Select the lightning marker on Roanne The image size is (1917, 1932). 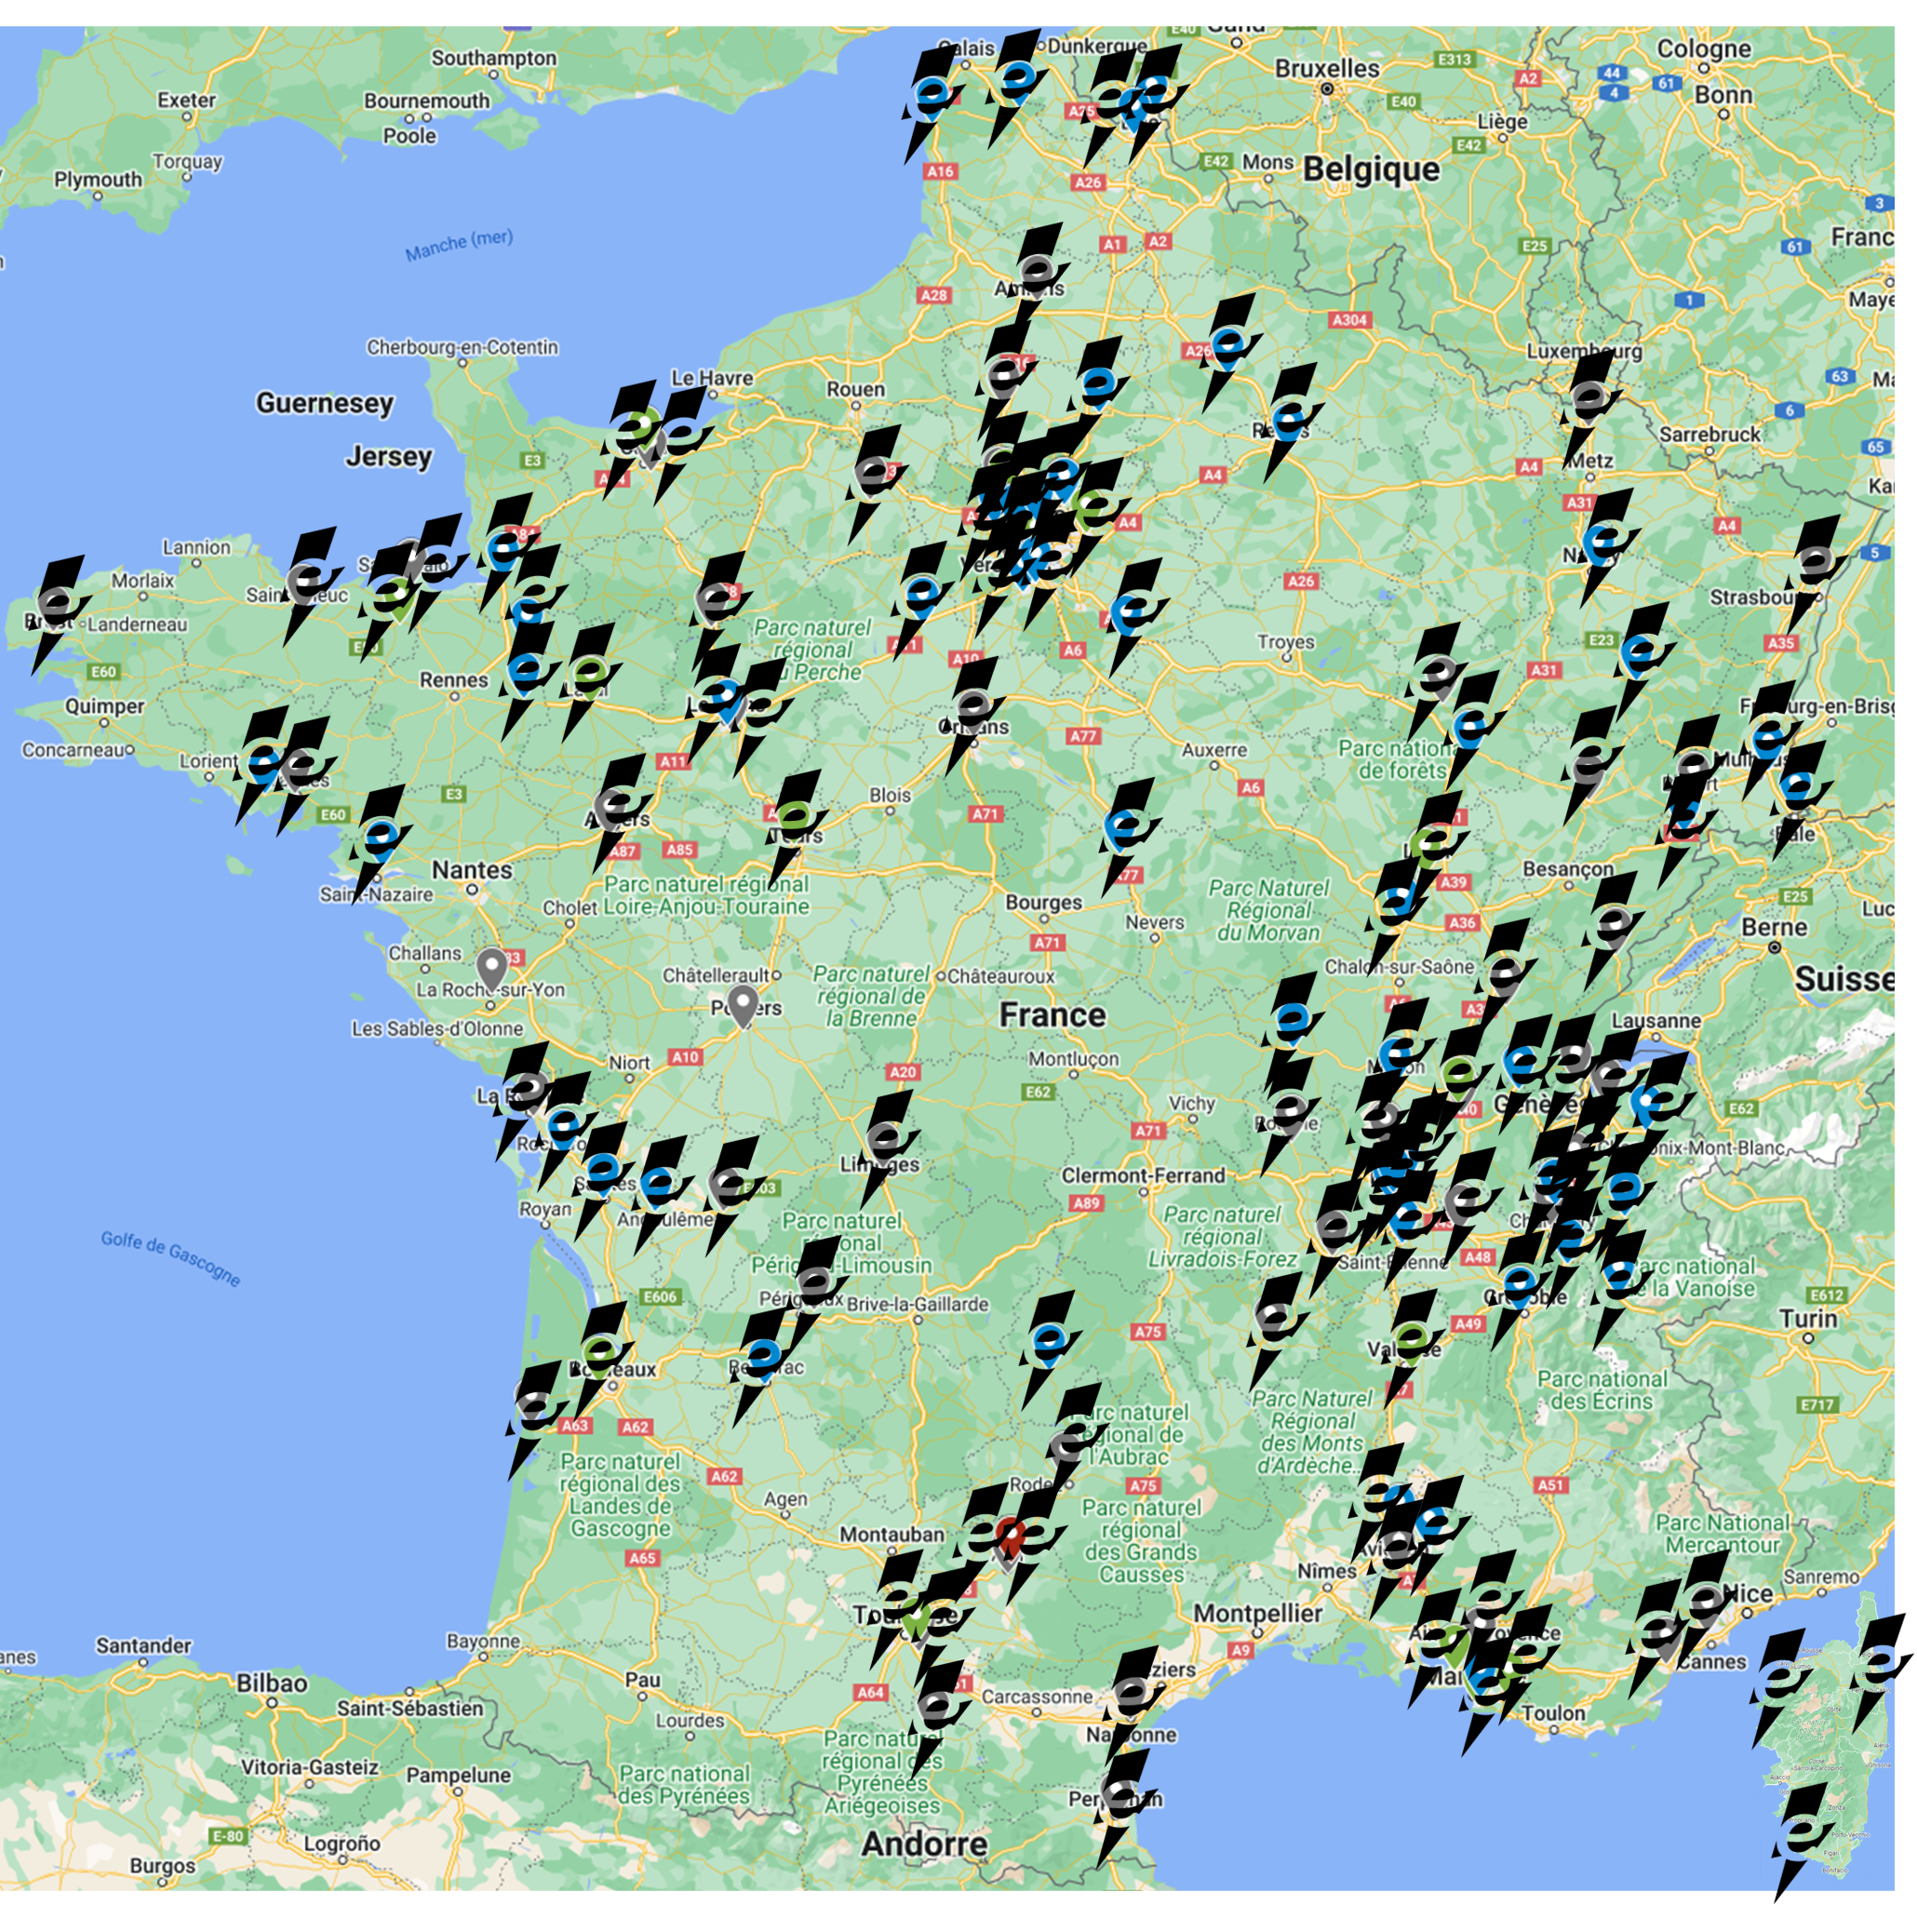pos(1289,1117)
